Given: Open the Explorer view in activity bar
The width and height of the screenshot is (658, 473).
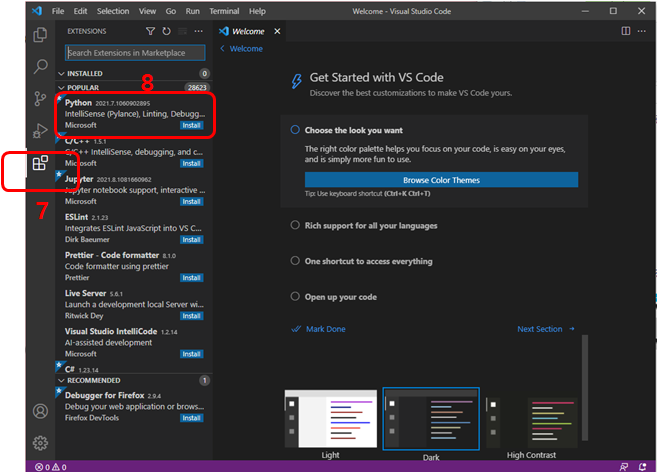Looking at the screenshot, I should [40, 34].
